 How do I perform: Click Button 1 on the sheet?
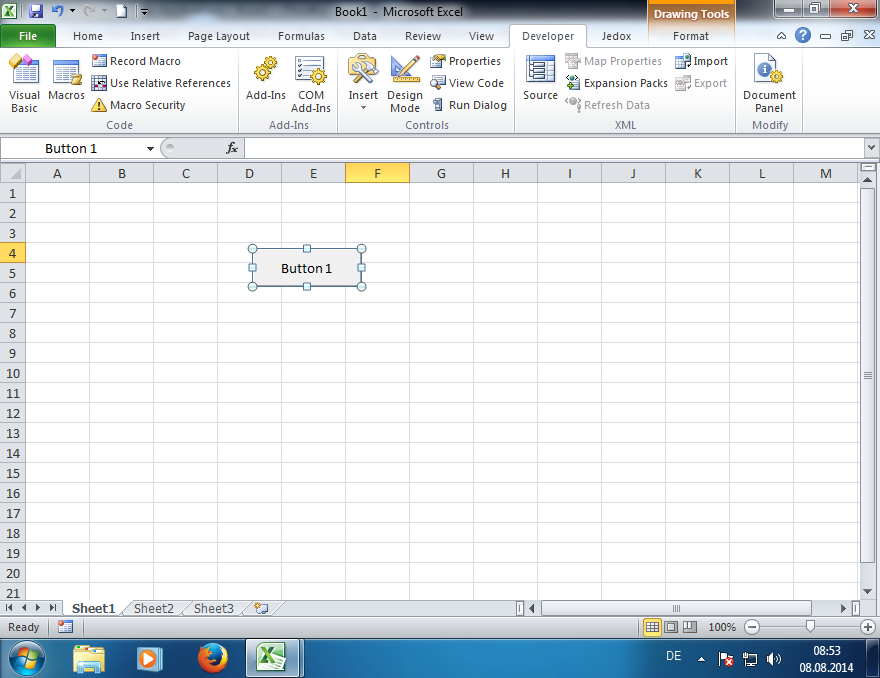coord(306,268)
